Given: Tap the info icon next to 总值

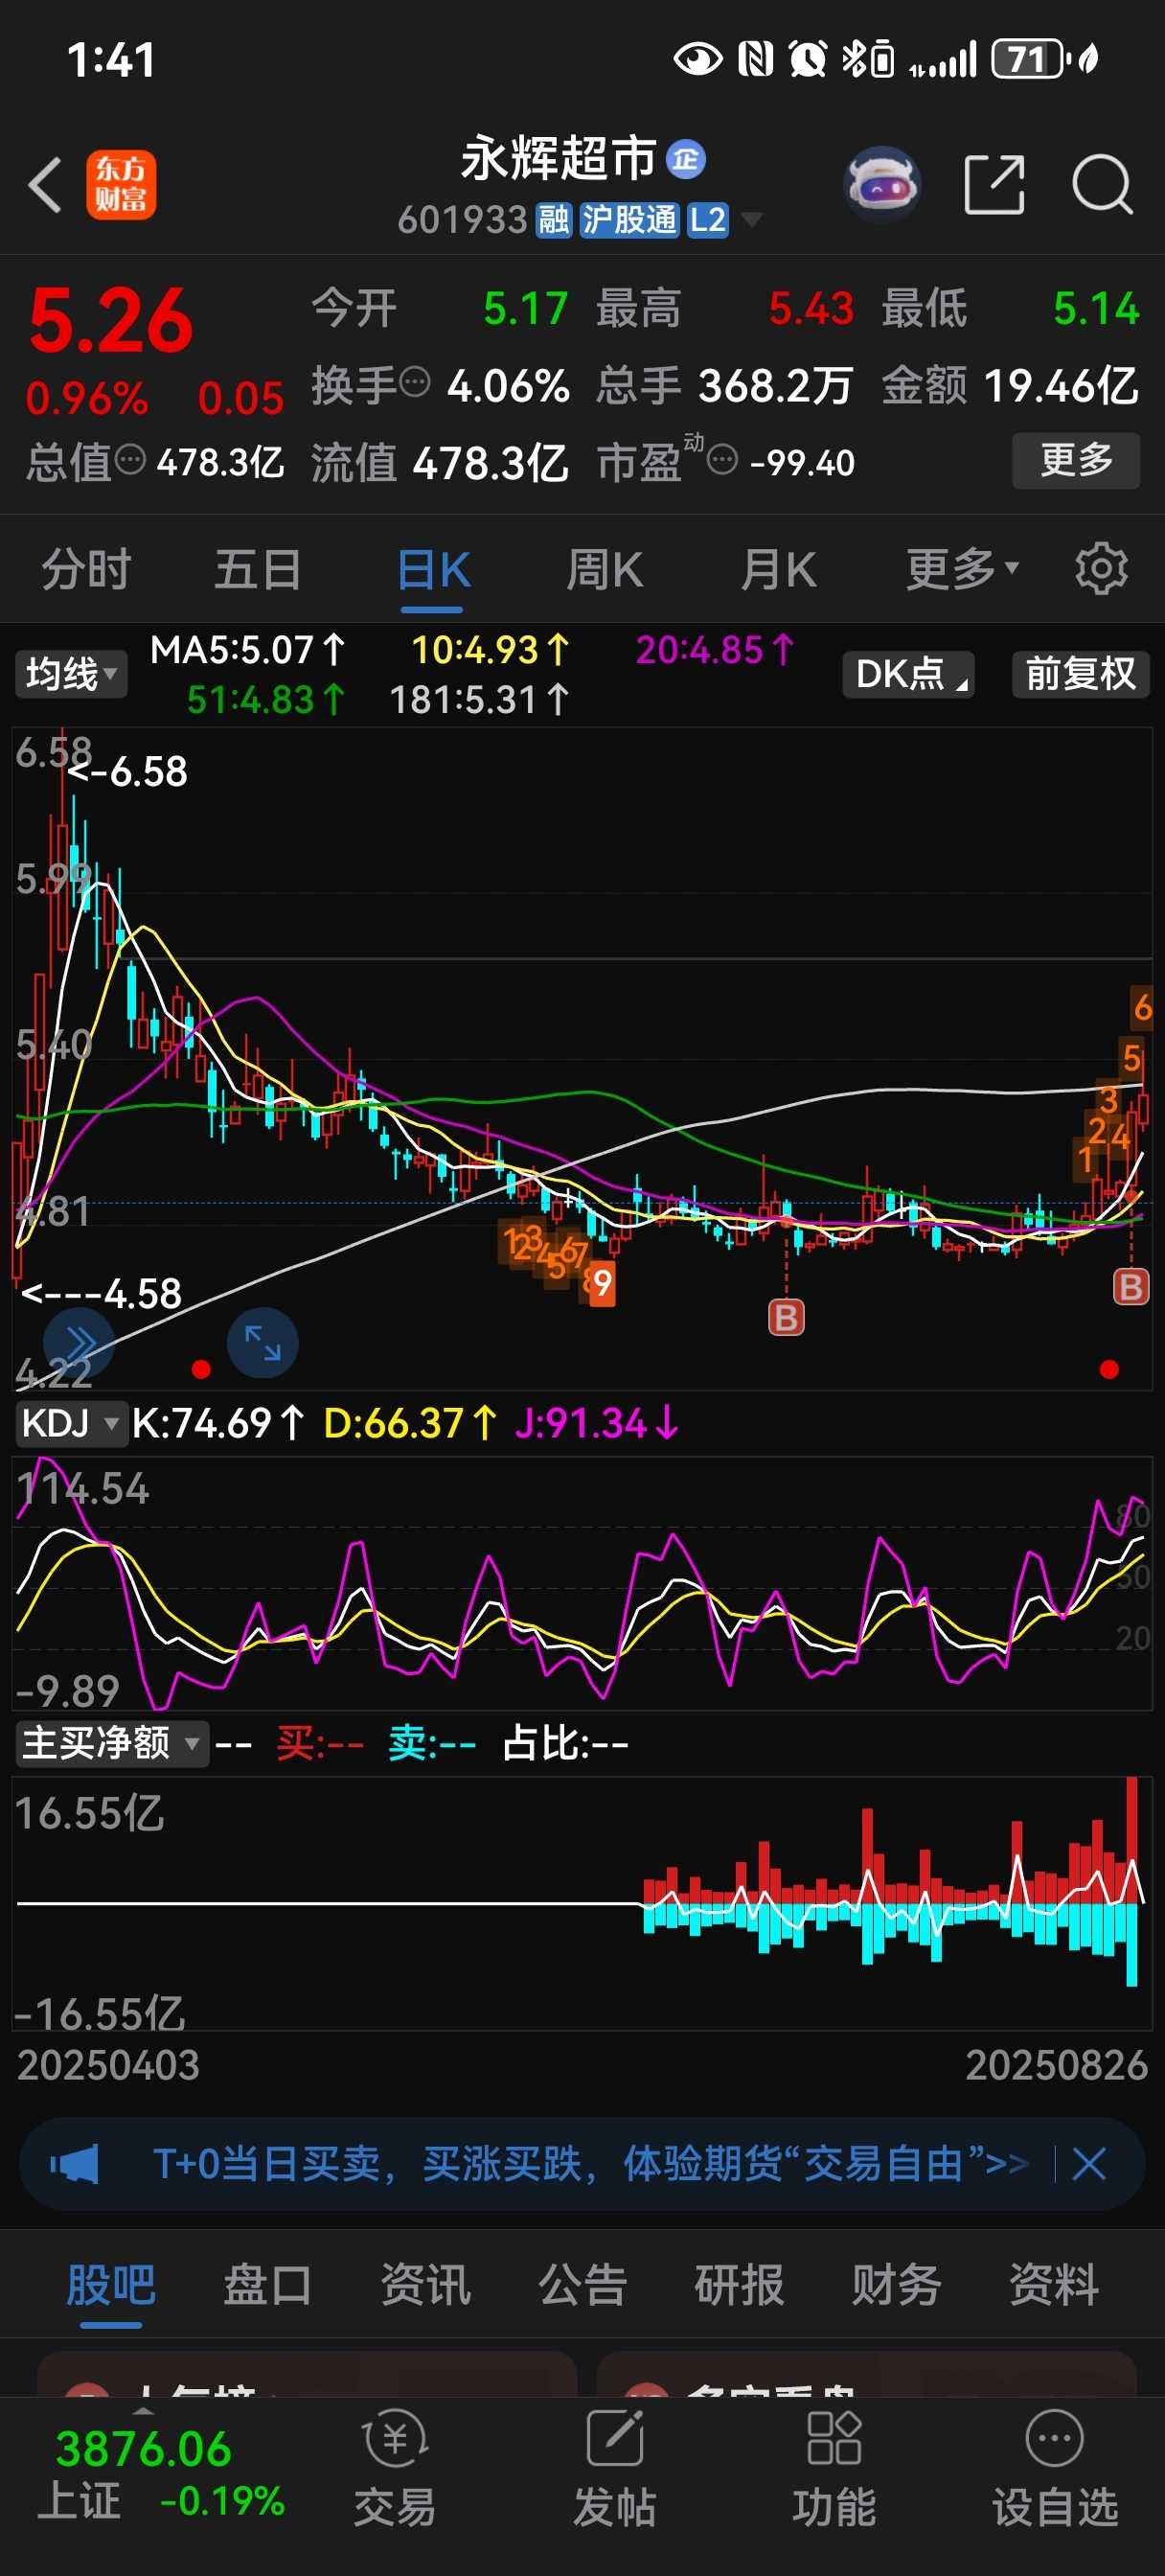Looking at the screenshot, I should pyautogui.click(x=130, y=460).
